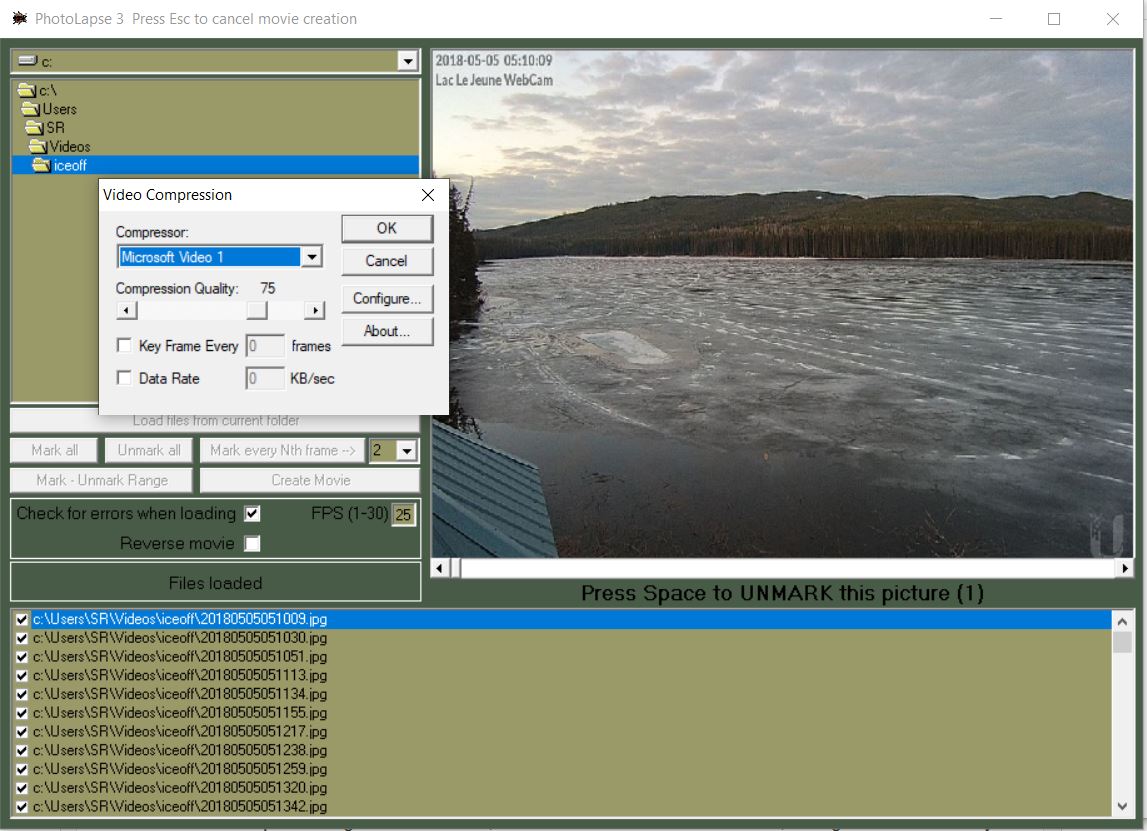The width and height of the screenshot is (1147, 831).
Task: Click the c:\ root folder icon in the tree
Action: (26, 89)
